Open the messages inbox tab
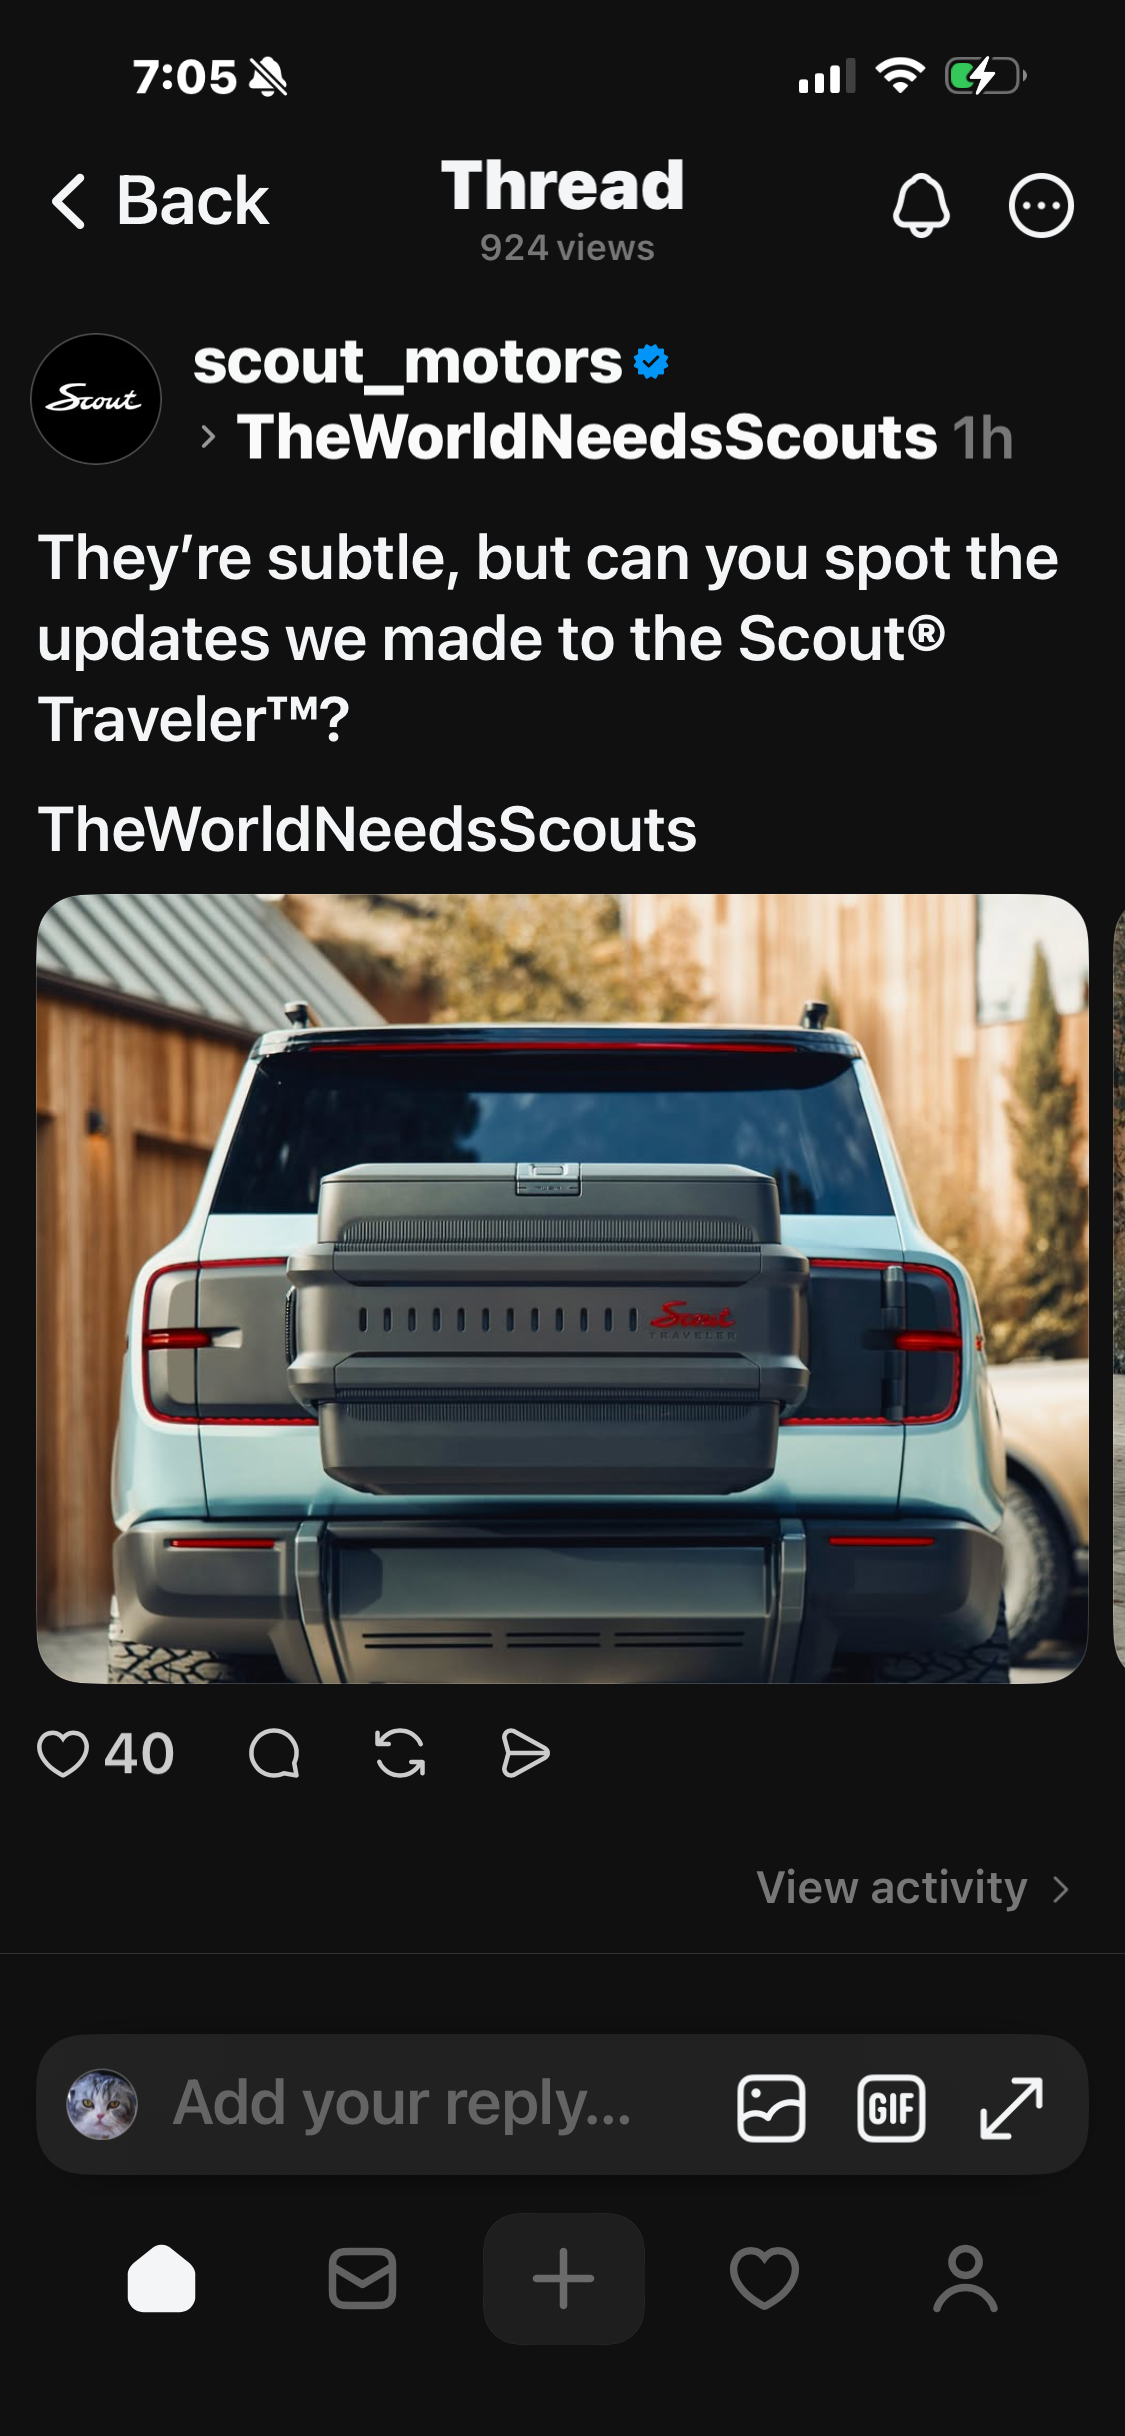Image resolution: width=1125 pixels, height=2436 pixels. [x=362, y=2279]
